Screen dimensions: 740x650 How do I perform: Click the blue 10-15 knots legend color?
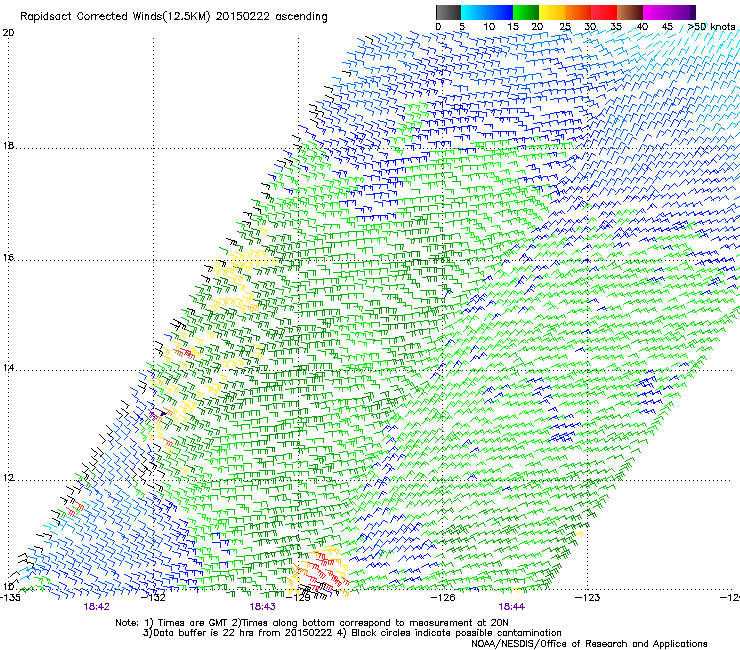[x=500, y=12]
